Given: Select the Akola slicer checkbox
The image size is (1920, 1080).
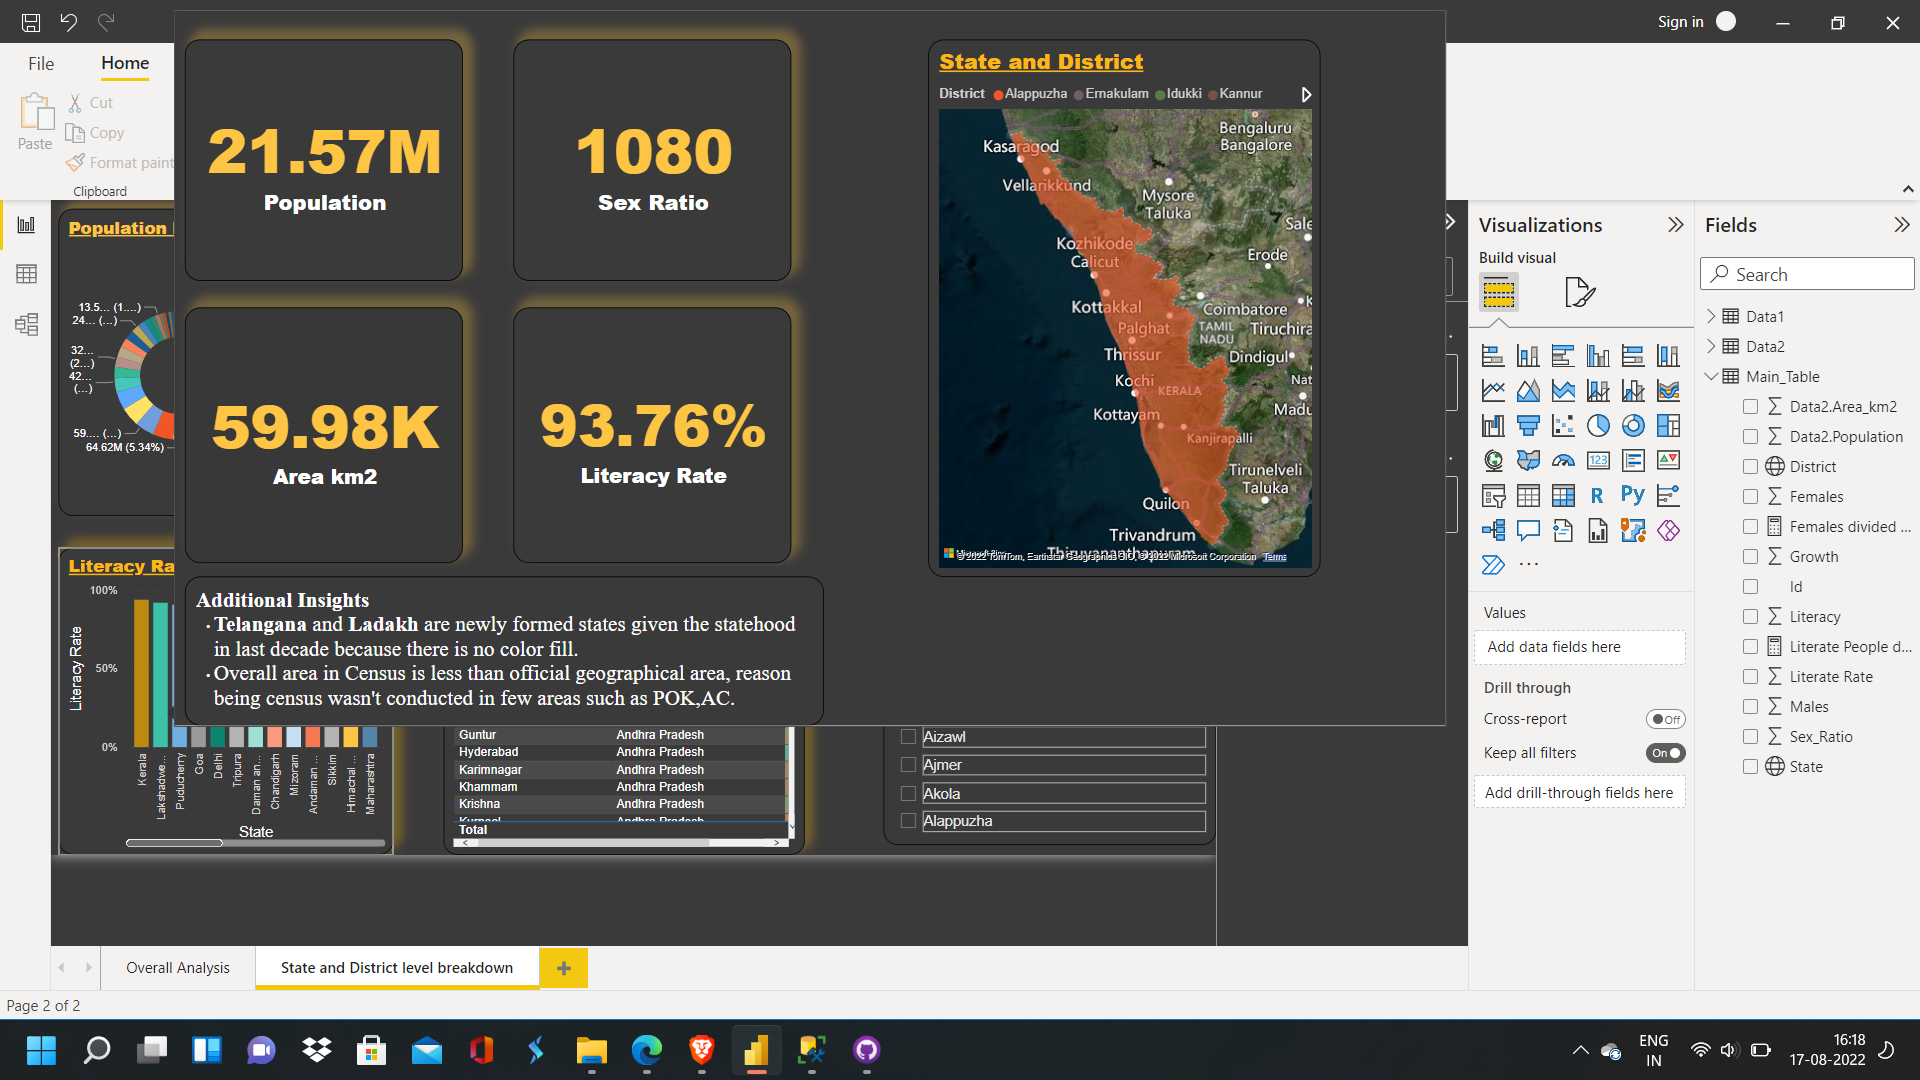Looking at the screenshot, I should 908,794.
